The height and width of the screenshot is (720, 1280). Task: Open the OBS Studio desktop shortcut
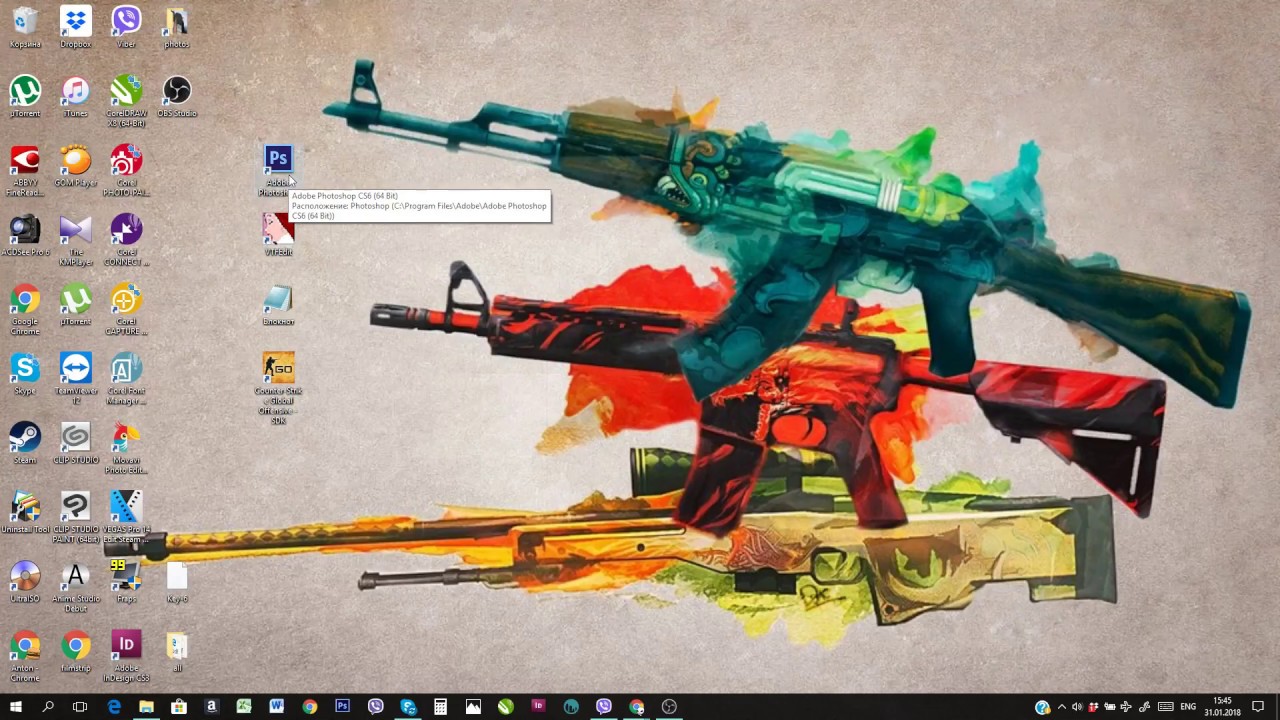point(177,96)
